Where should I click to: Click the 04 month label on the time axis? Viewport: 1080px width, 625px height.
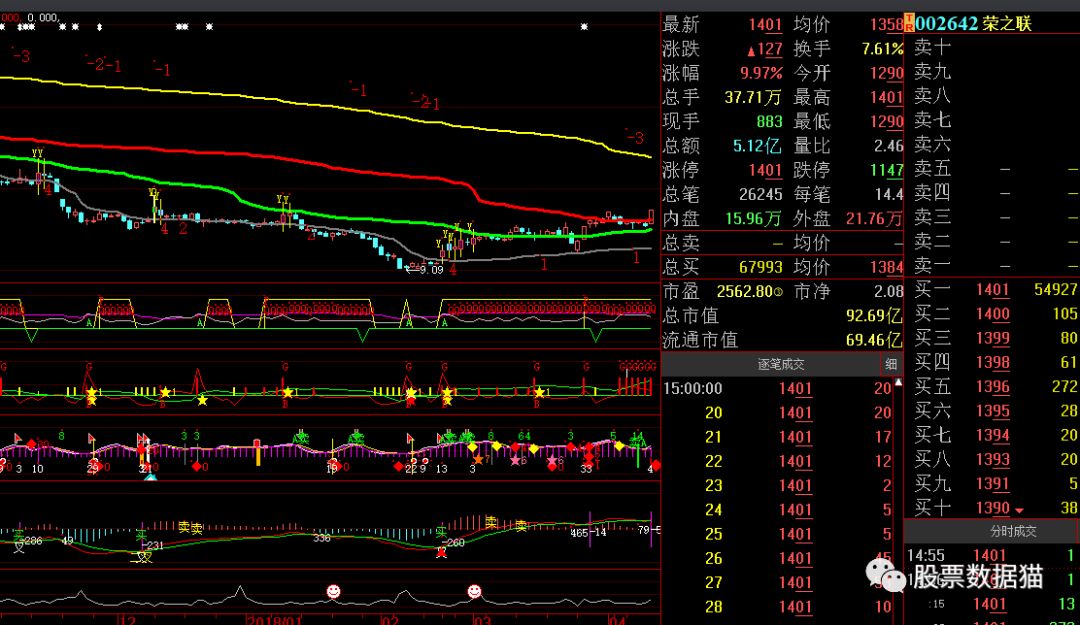pyautogui.click(x=617, y=619)
